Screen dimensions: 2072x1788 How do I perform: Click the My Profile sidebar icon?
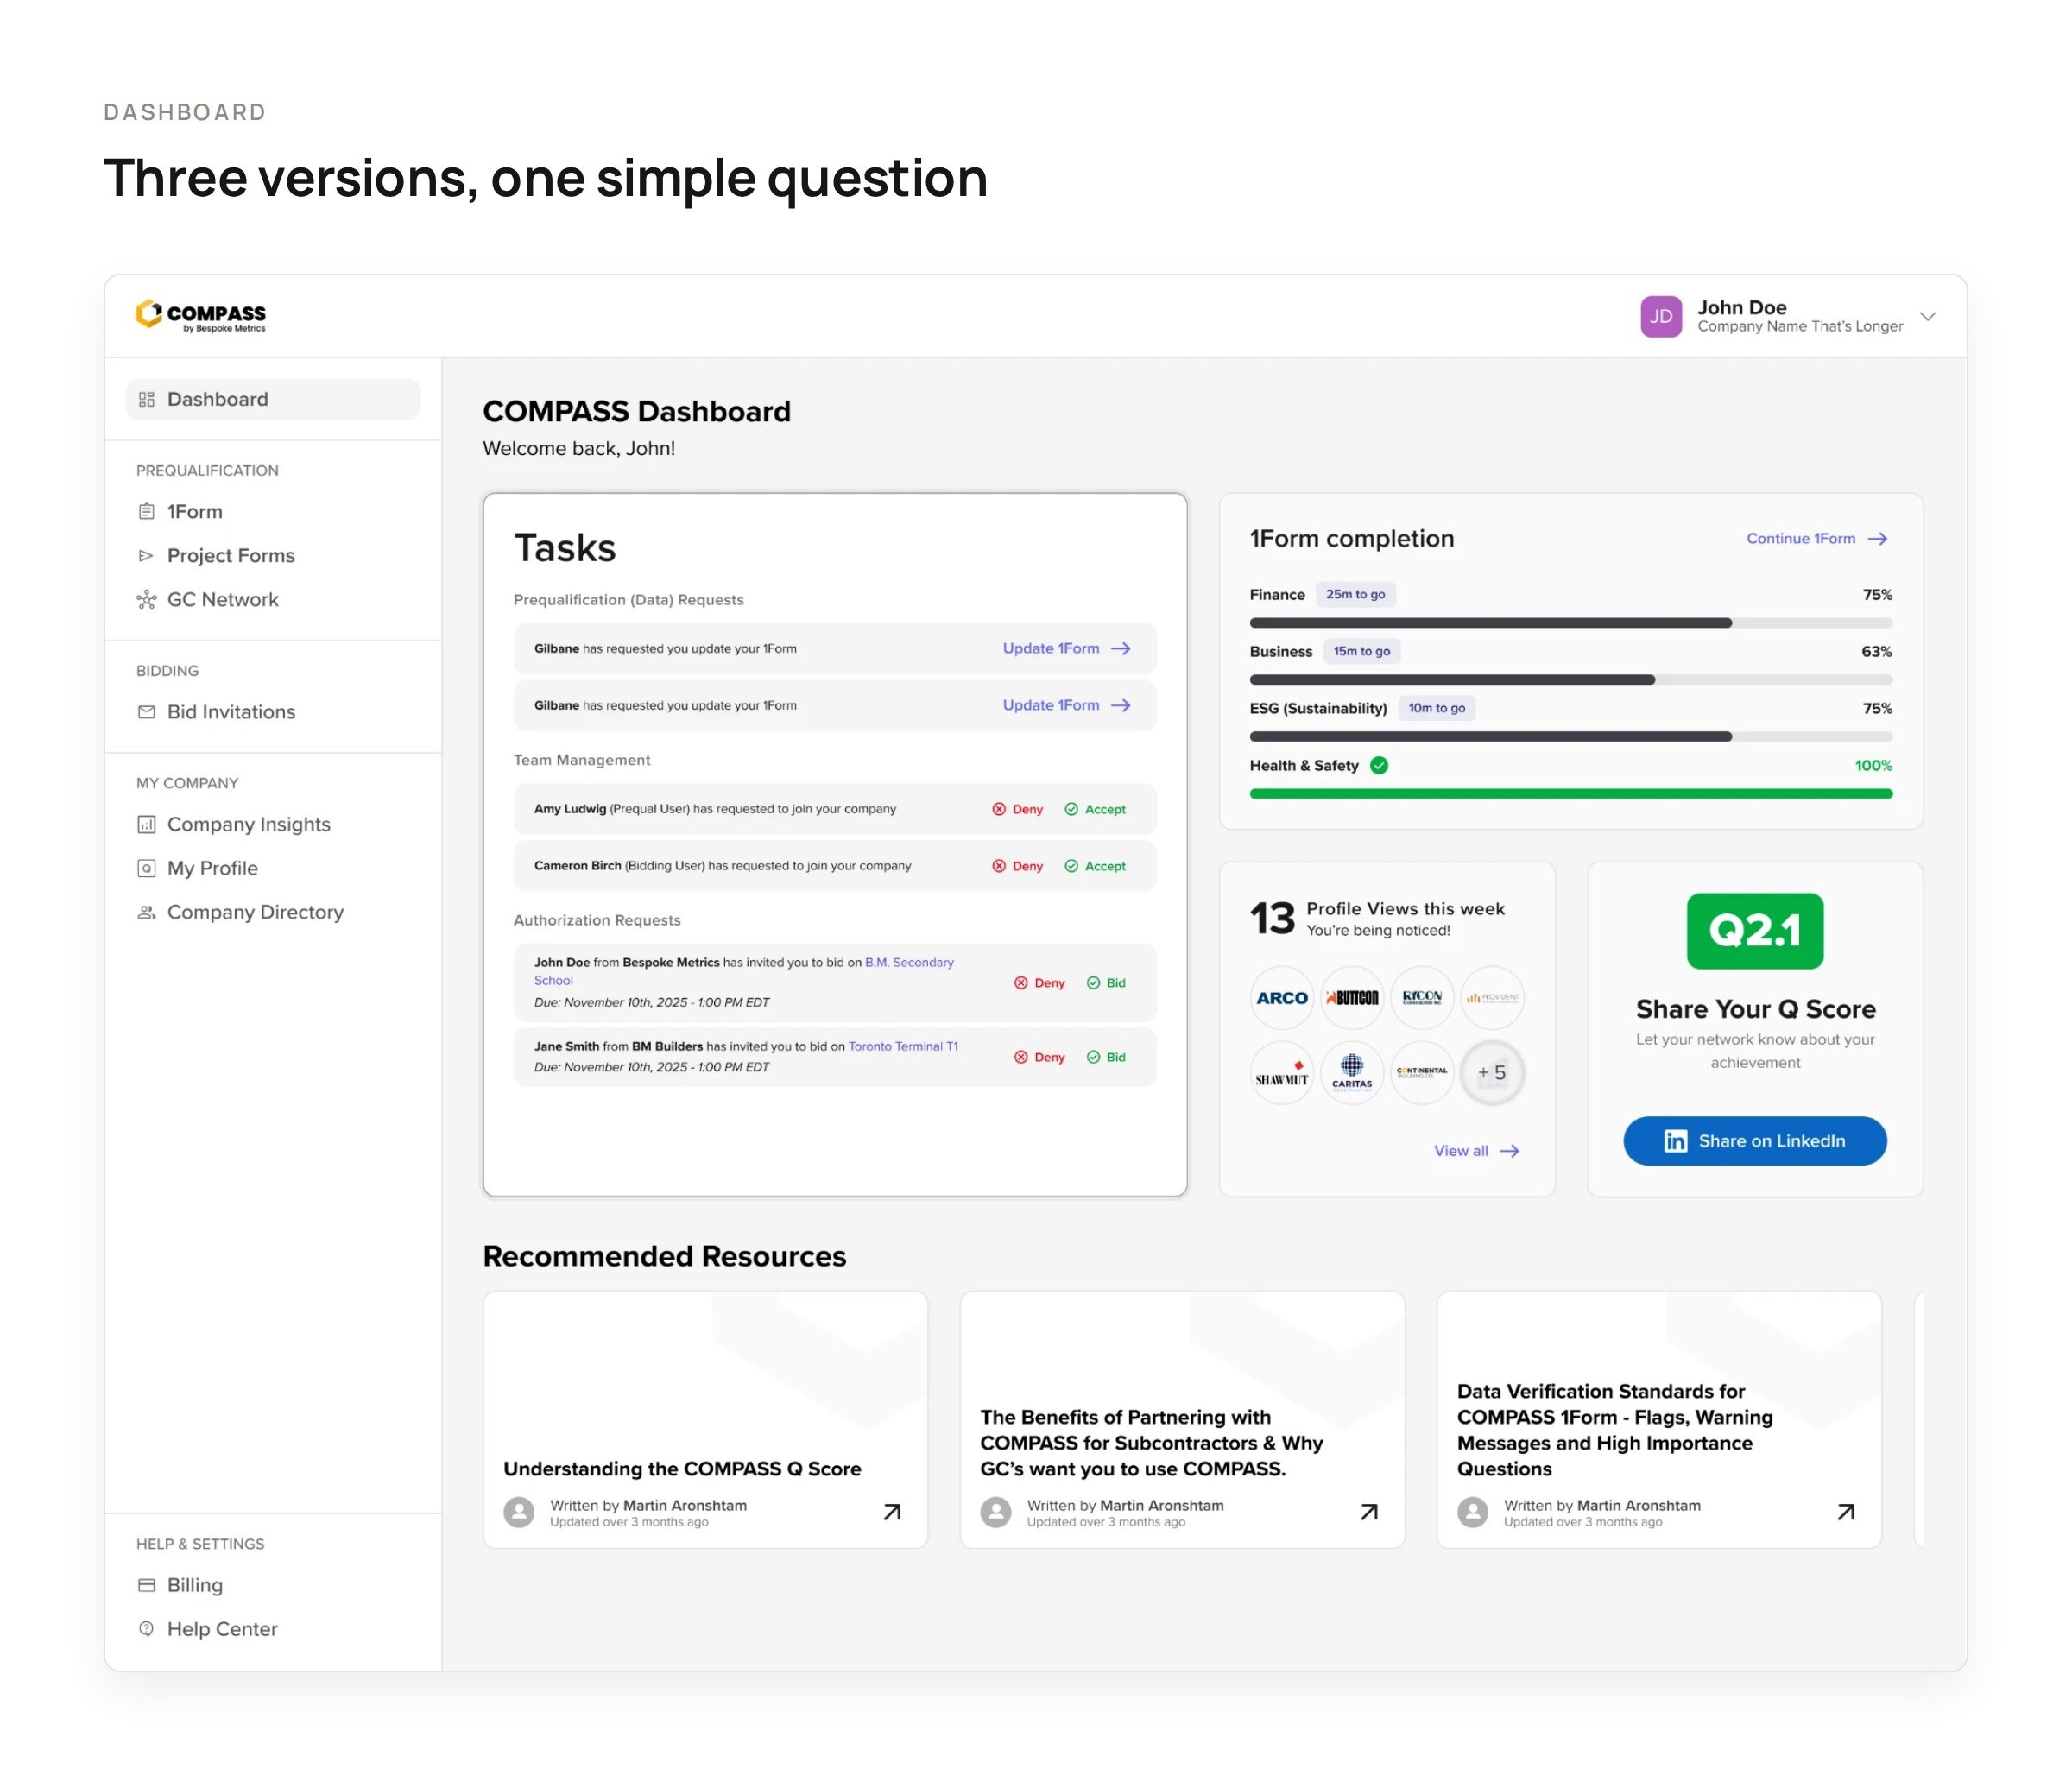click(146, 868)
